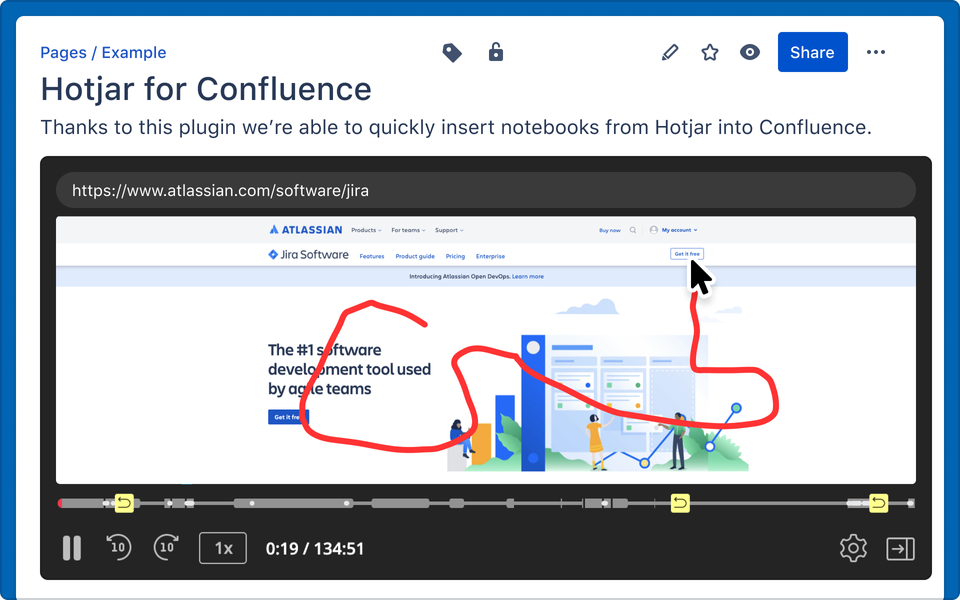Expand the Support menu in the recording

point(449,230)
